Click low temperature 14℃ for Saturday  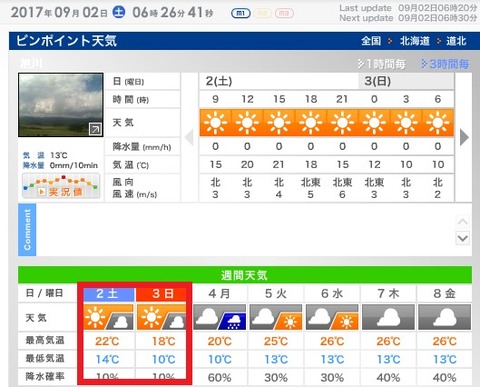pyautogui.click(x=107, y=359)
